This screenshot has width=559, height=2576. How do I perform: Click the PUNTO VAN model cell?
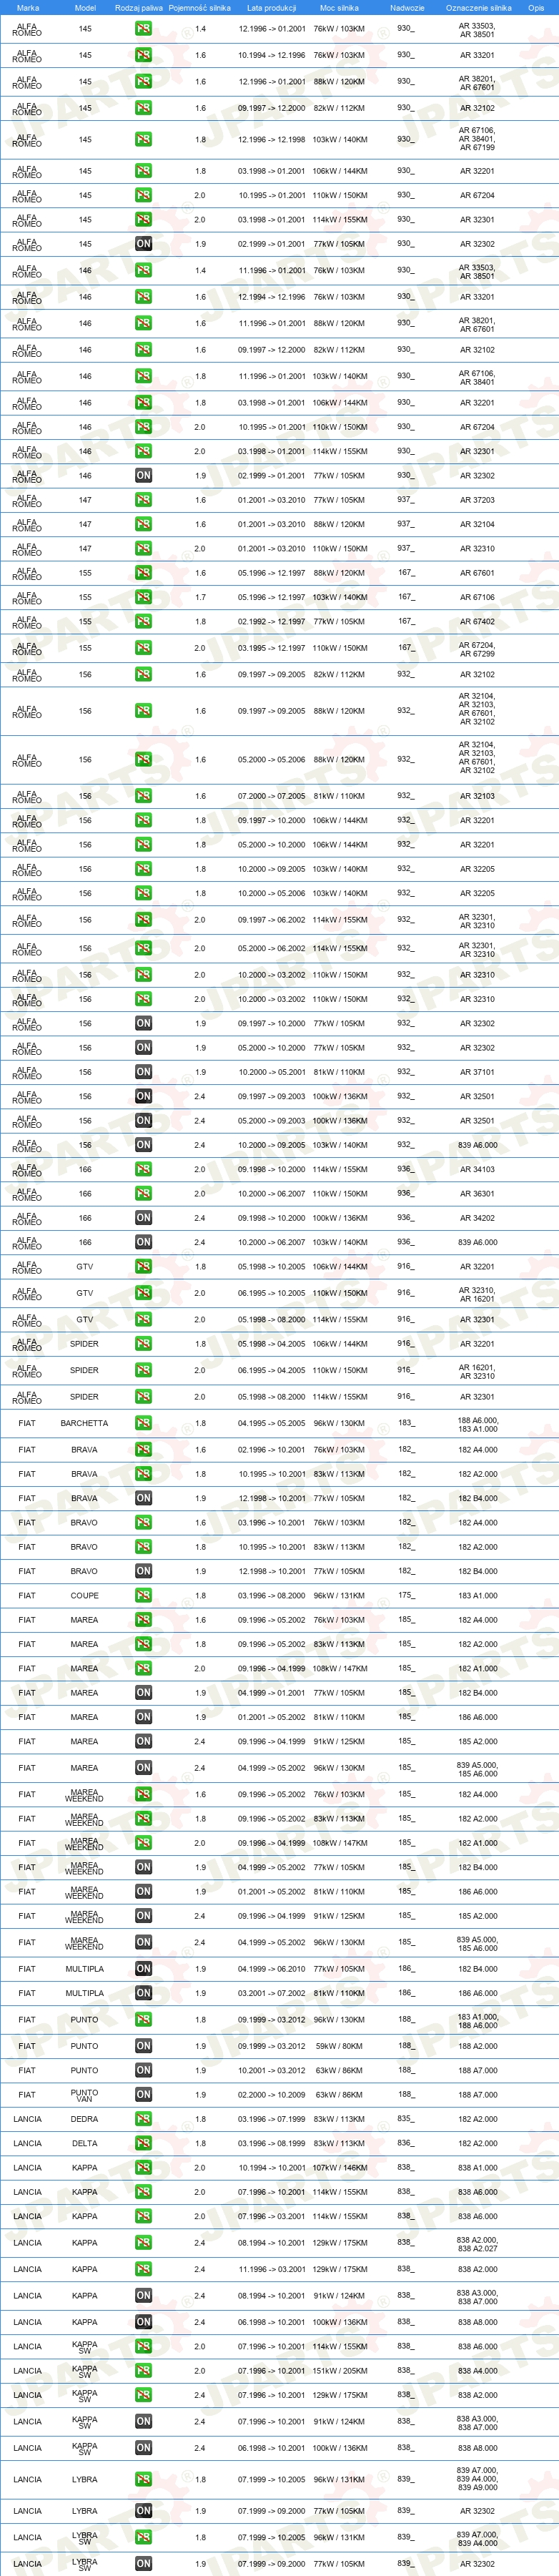click(84, 2094)
